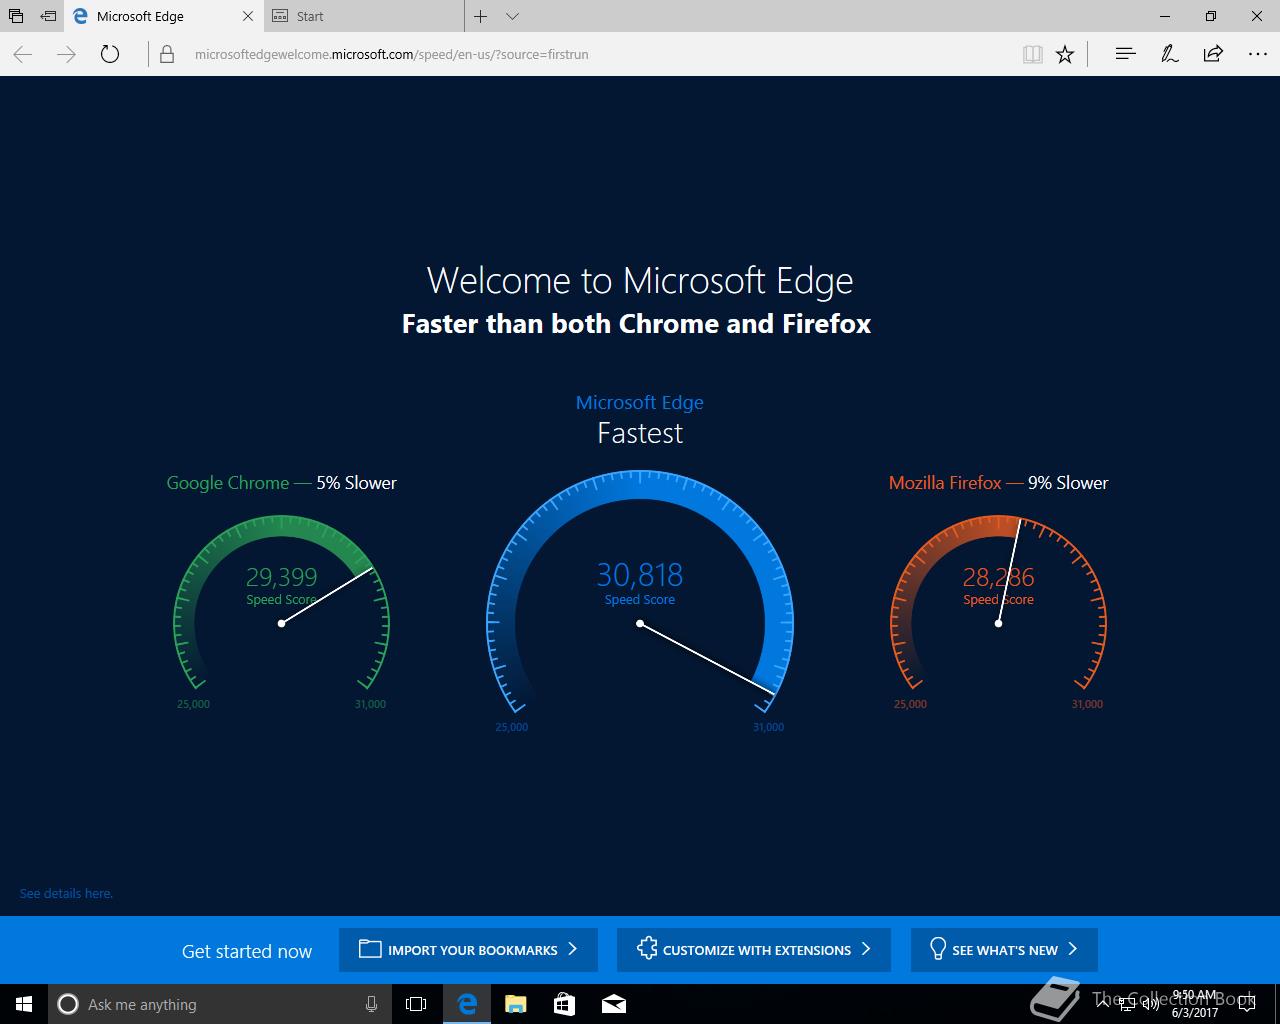Click the tabs you've set aside icon
Screen dimensions: 1280x1024
coord(15,16)
